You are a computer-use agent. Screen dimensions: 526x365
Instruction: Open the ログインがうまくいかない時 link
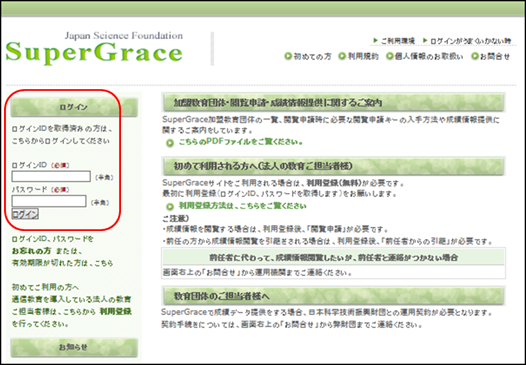[x=471, y=41]
